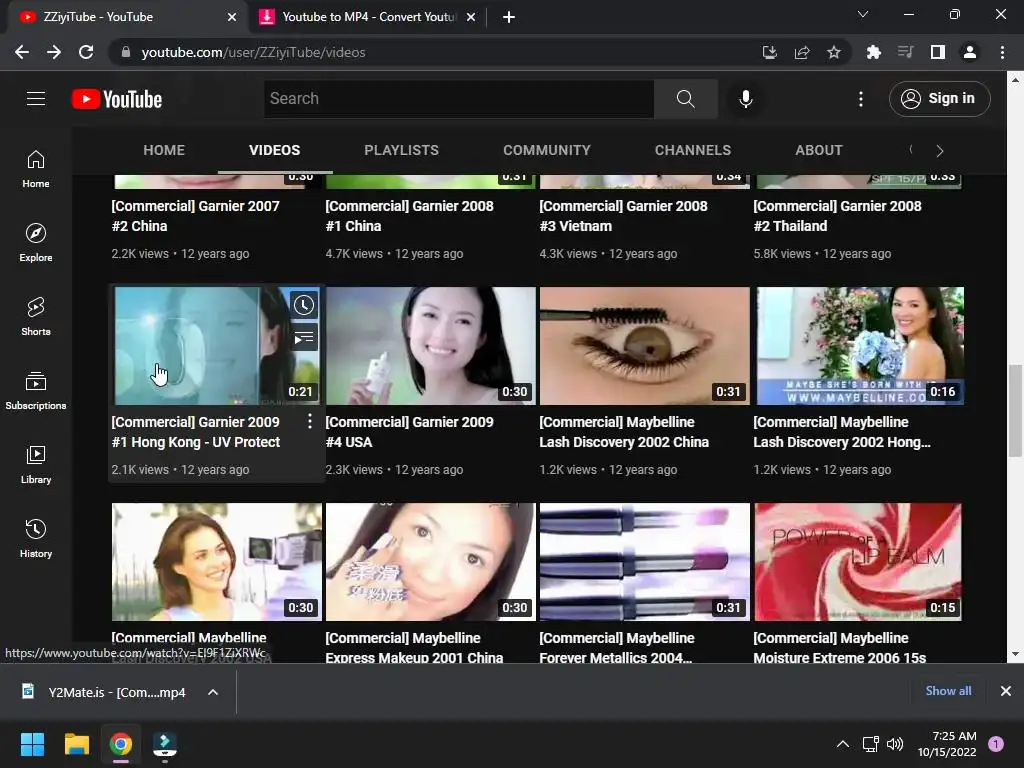Show next channel tabs with right chevron

point(940,151)
